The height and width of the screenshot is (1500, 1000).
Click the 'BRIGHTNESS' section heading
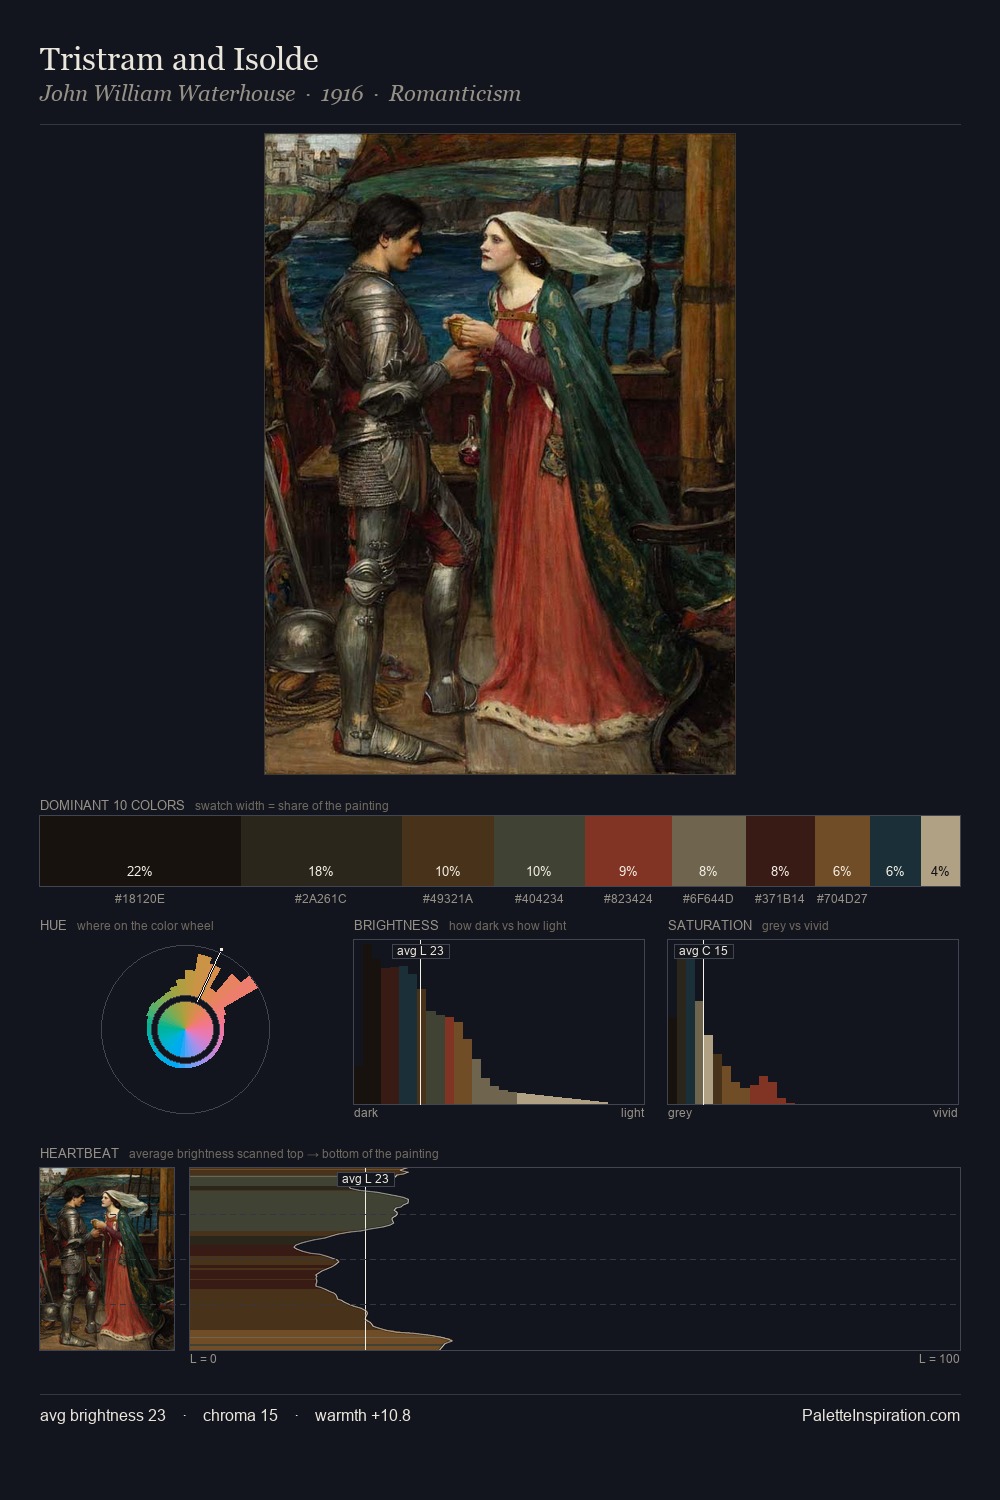[396, 925]
